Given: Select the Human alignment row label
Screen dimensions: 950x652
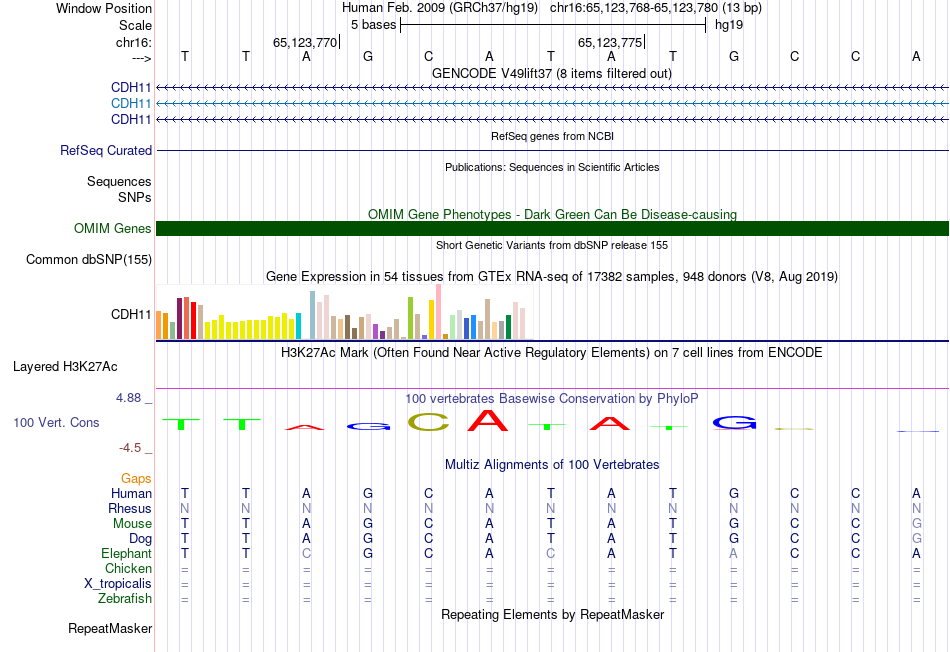Looking at the screenshot, I should click(x=131, y=493).
